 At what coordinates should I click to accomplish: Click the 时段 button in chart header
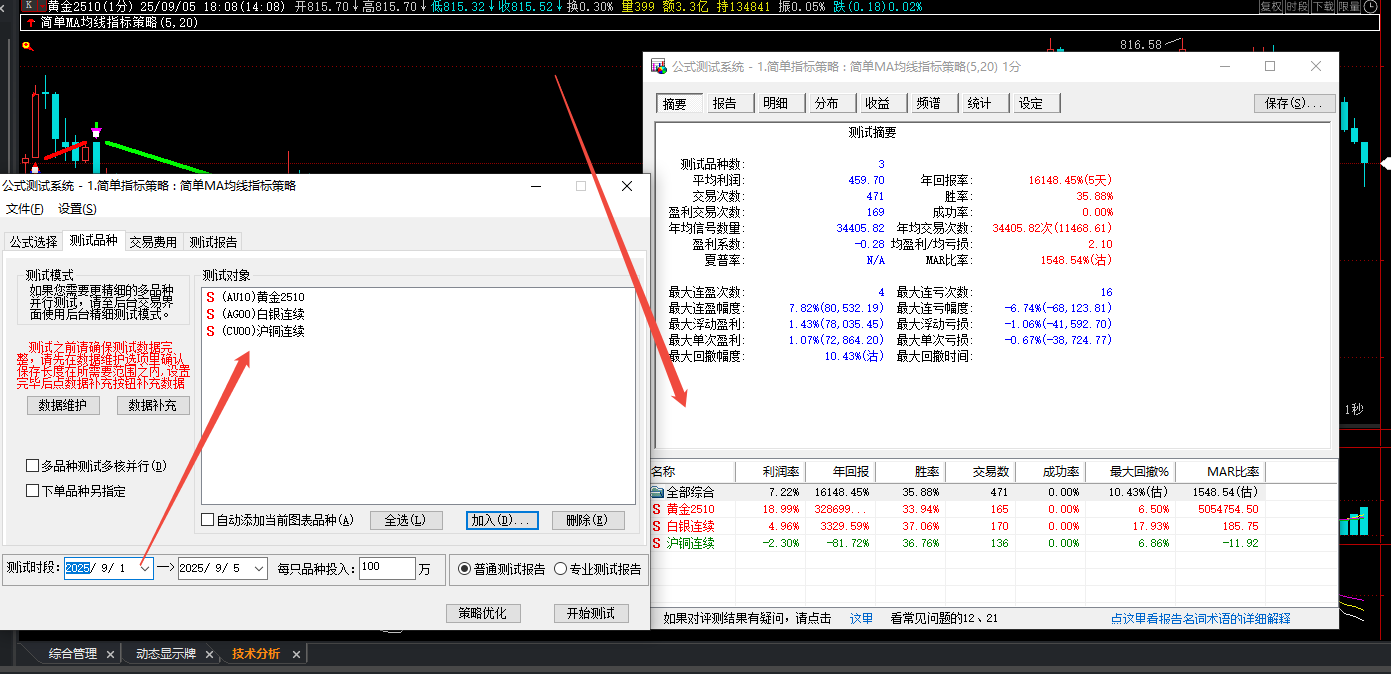tap(1296, 6)
